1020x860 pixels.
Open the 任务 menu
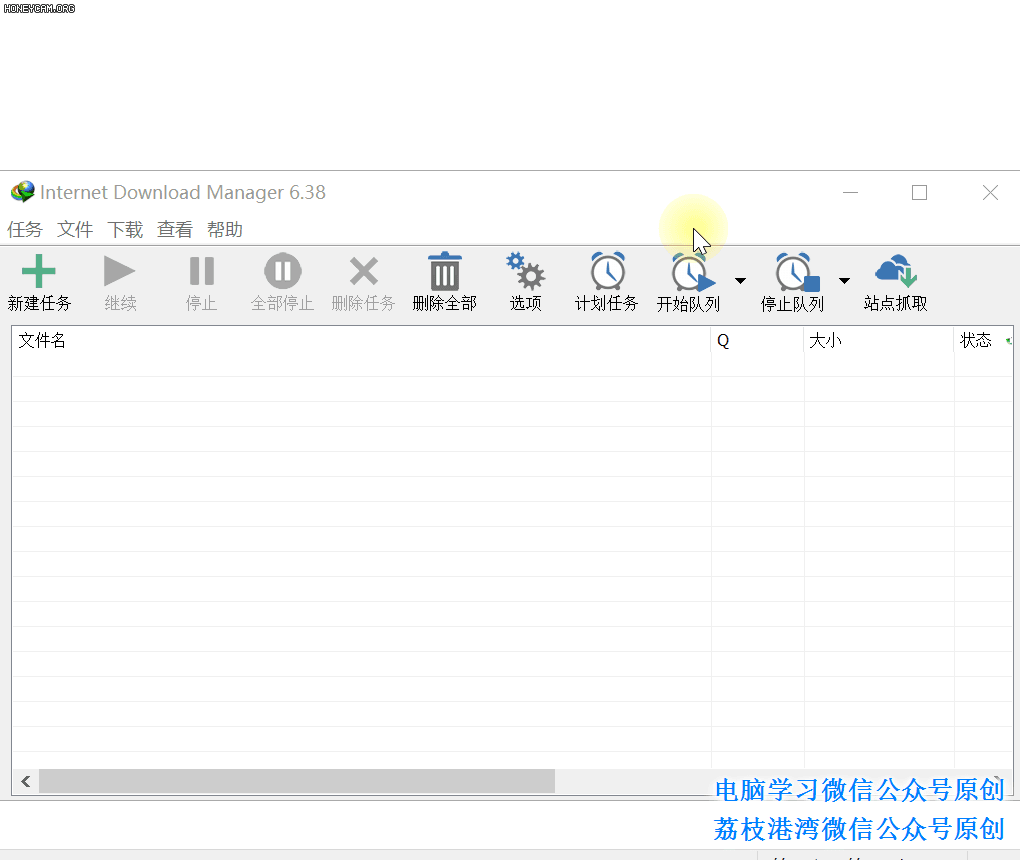[x=25, y=230]
